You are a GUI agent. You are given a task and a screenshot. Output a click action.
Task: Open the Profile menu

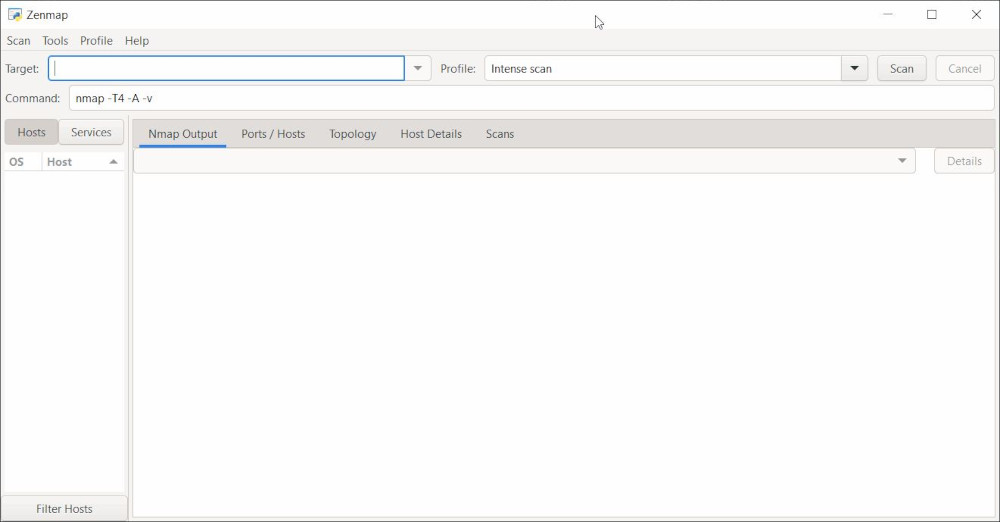[x=96, y=41]
